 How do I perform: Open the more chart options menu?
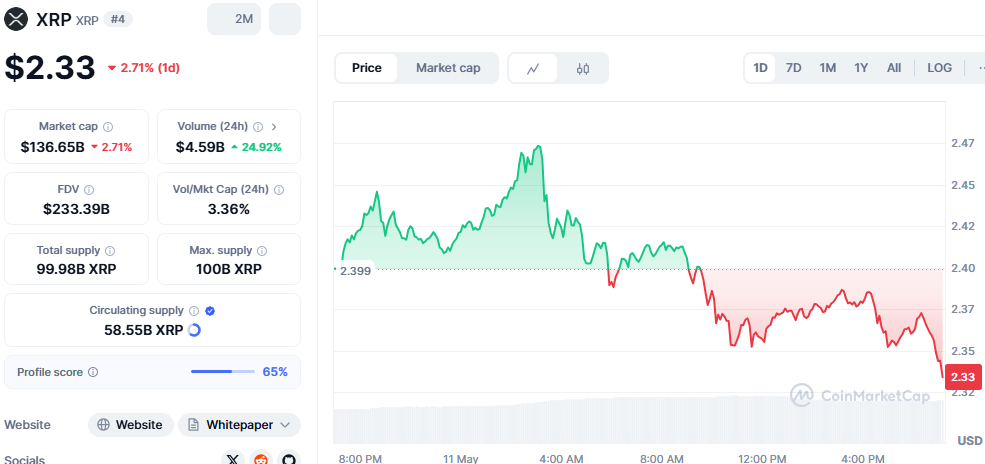click(x=978, y=68)
